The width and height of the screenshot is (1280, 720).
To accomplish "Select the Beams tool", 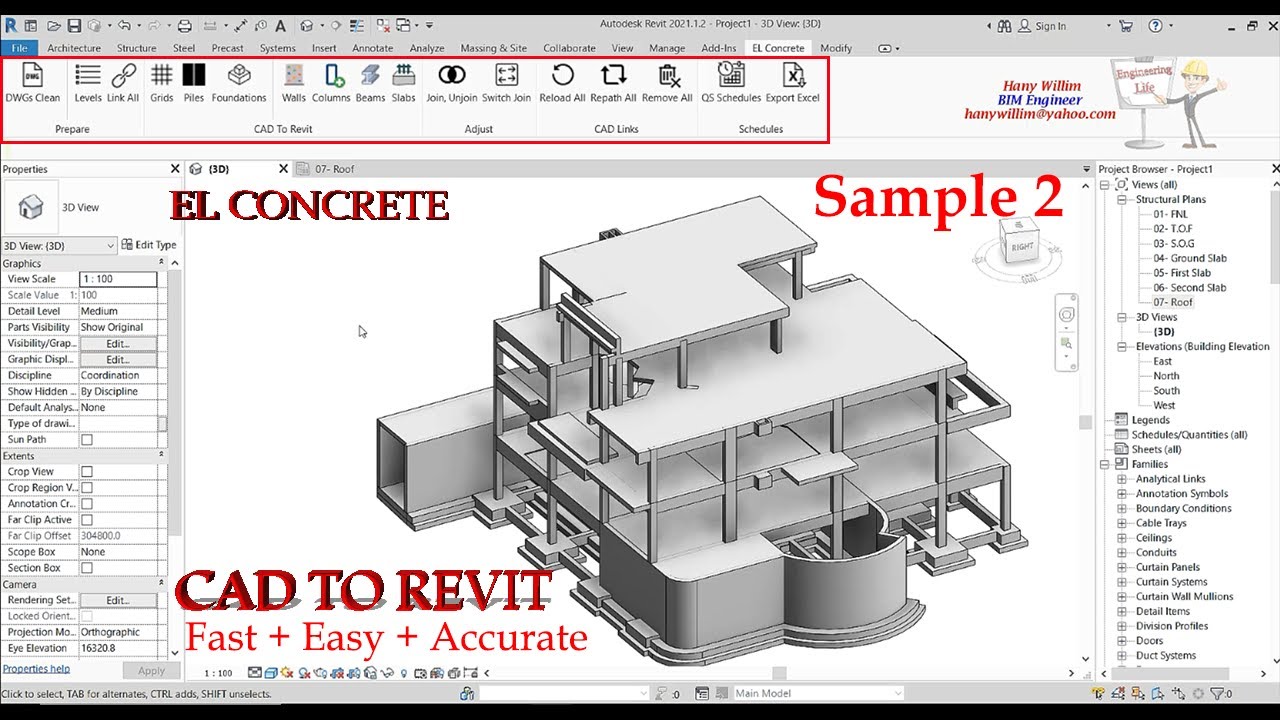I will point(370,83).
